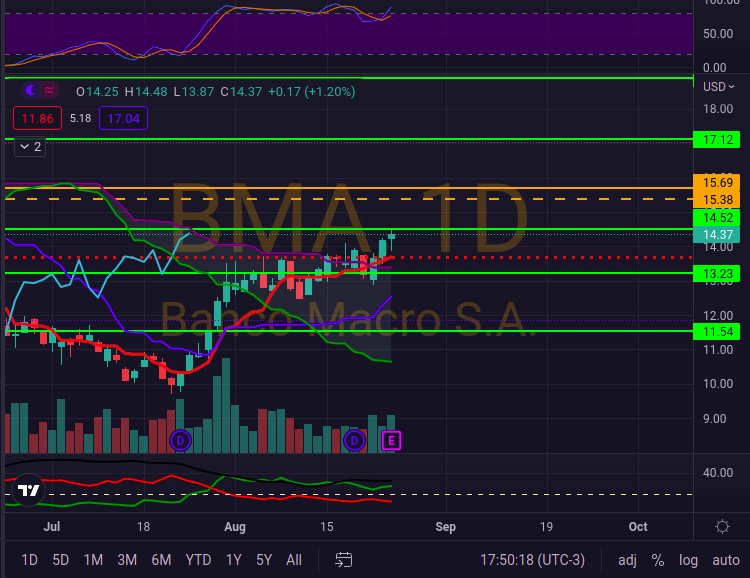Viewport: 750px width, 578px height.
Task: Click the 17:50:18 (UTC-3) timezone clock
Action: coord(532,560)
